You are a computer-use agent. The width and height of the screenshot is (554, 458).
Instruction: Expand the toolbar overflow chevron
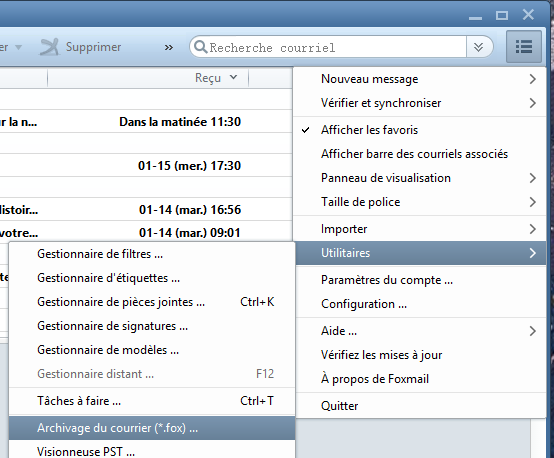tap(169, 47)
